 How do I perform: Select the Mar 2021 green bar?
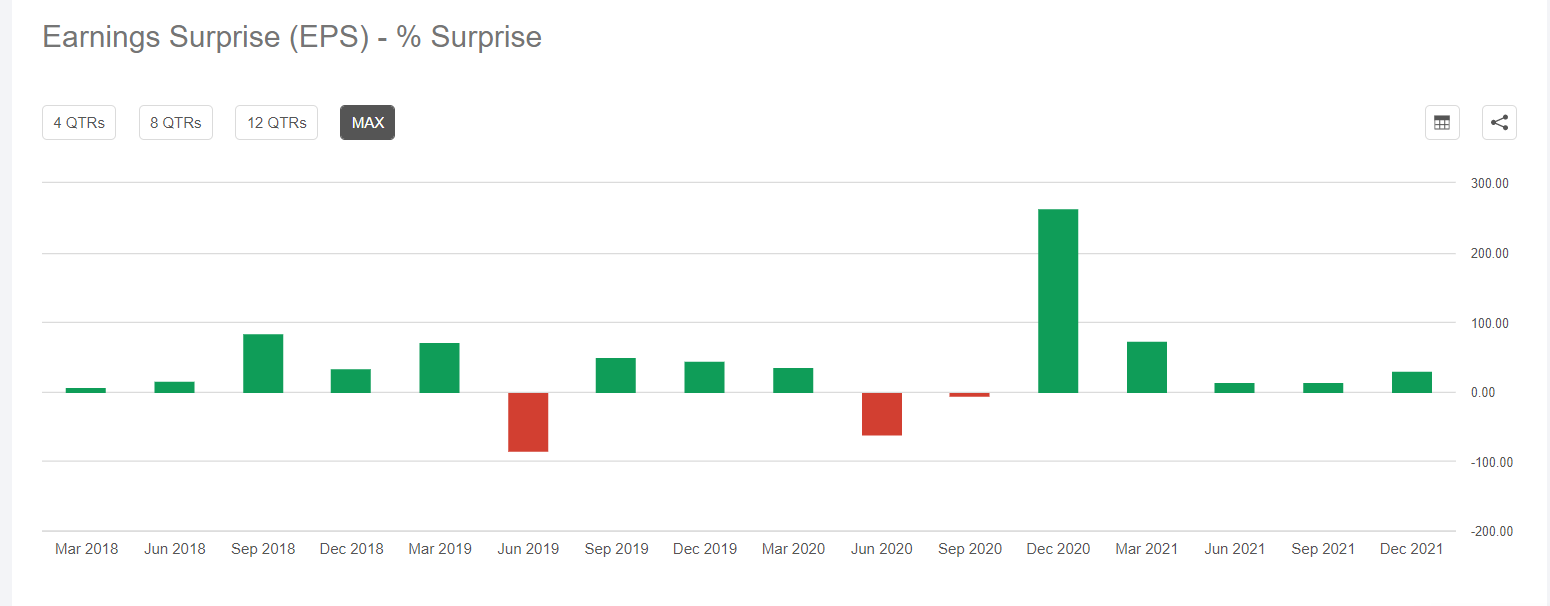coord(1146,367)
